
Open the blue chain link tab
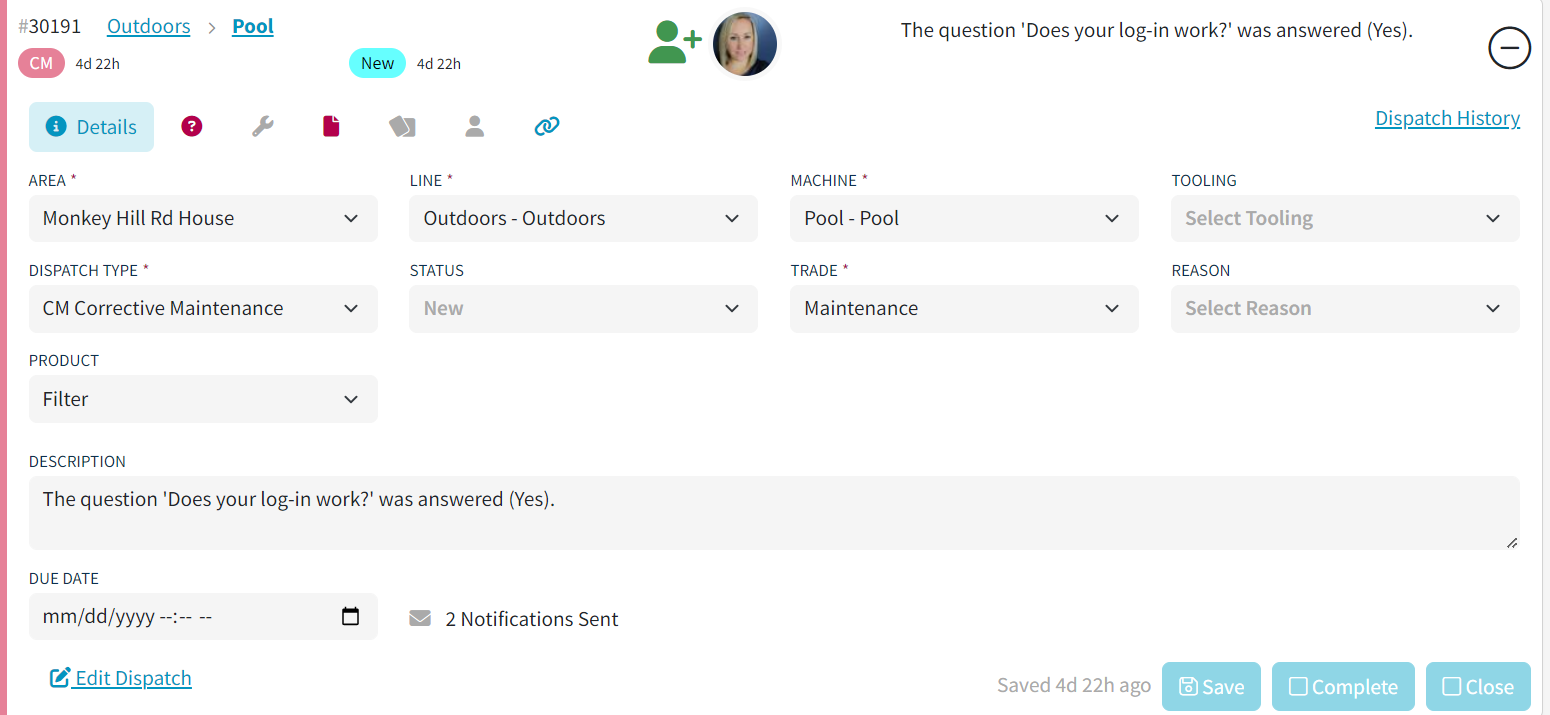tap(547, 126)
